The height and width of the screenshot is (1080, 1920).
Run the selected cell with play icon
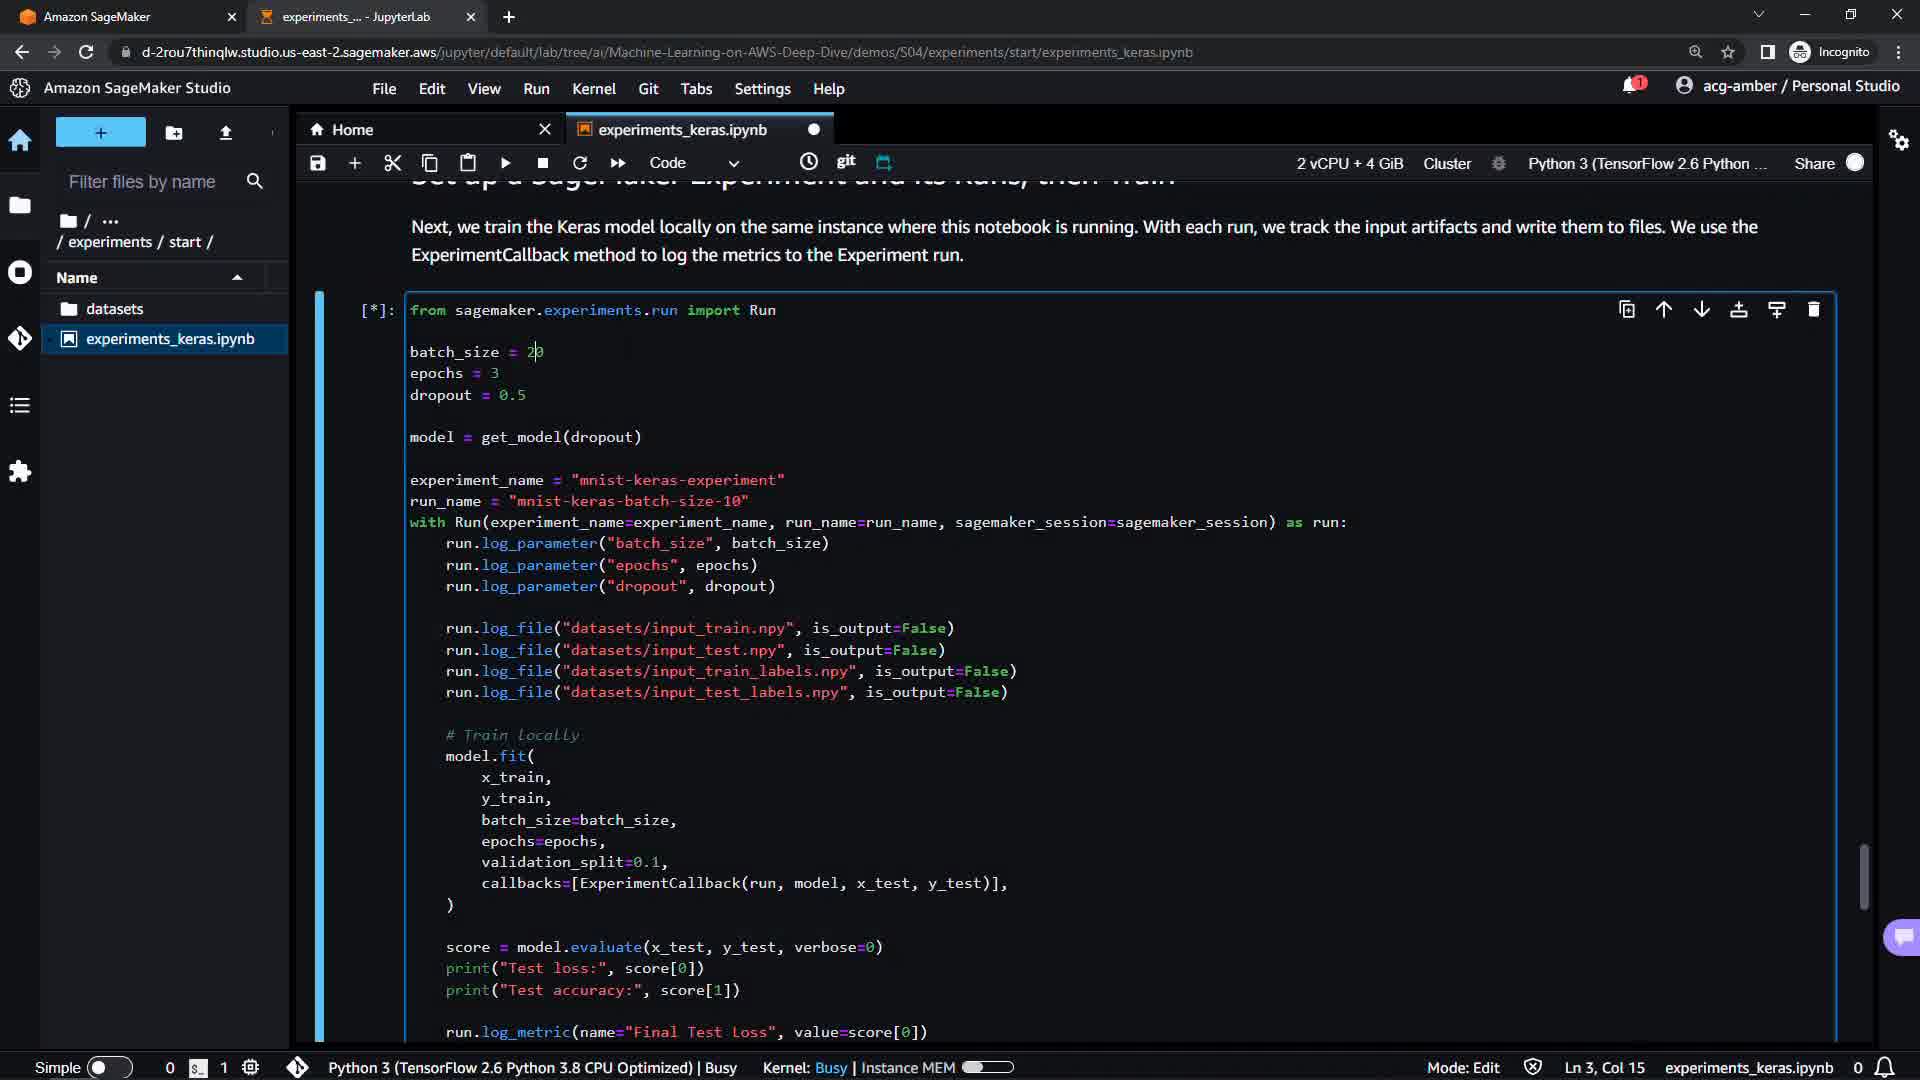pyautogui.click(x=505, y=163)
